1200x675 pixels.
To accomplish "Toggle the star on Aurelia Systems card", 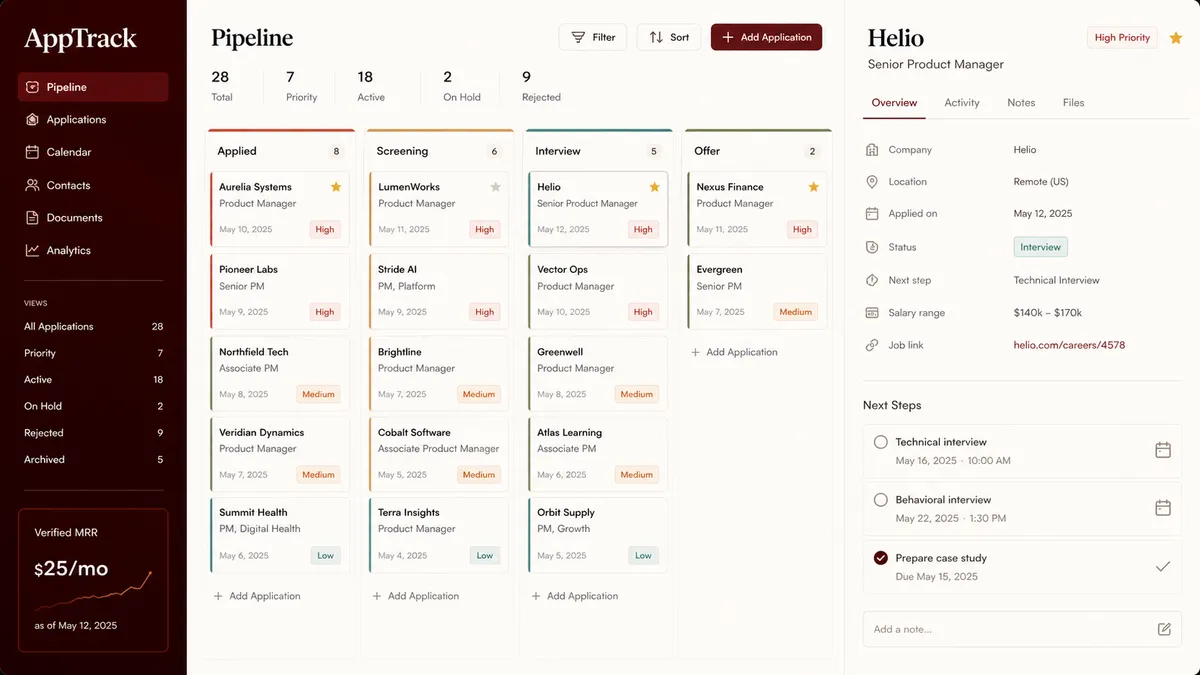I will pos(336,187).
